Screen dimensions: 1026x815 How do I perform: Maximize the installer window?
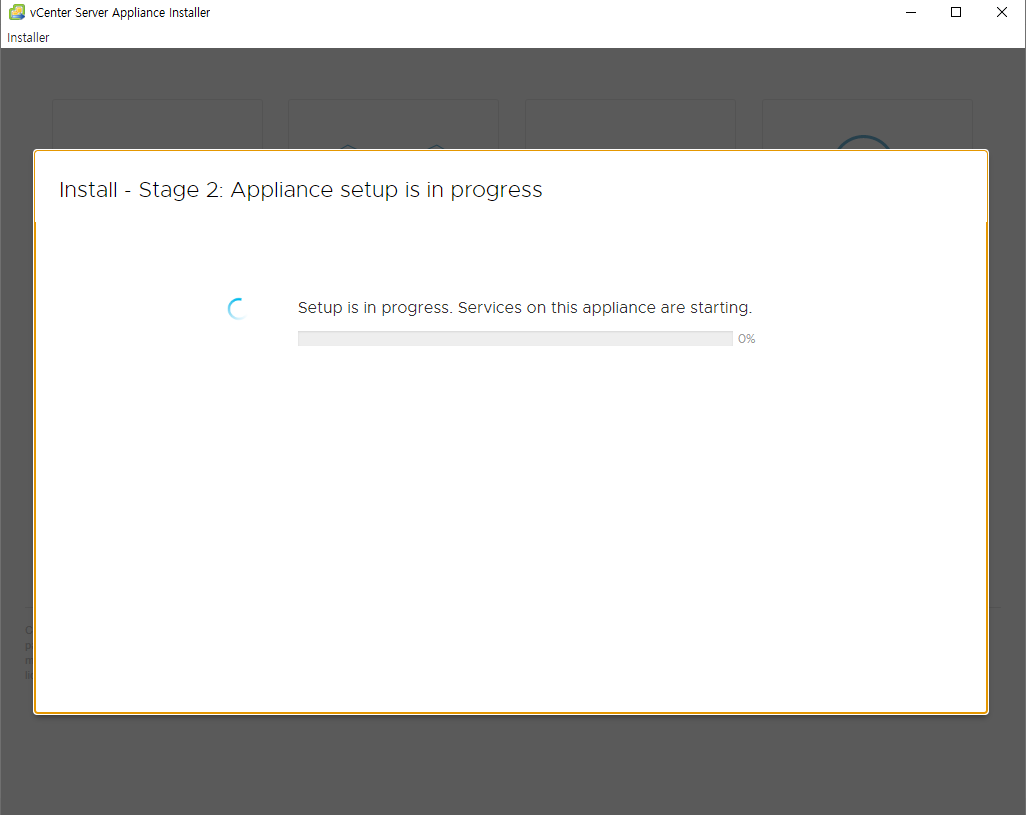956,12
